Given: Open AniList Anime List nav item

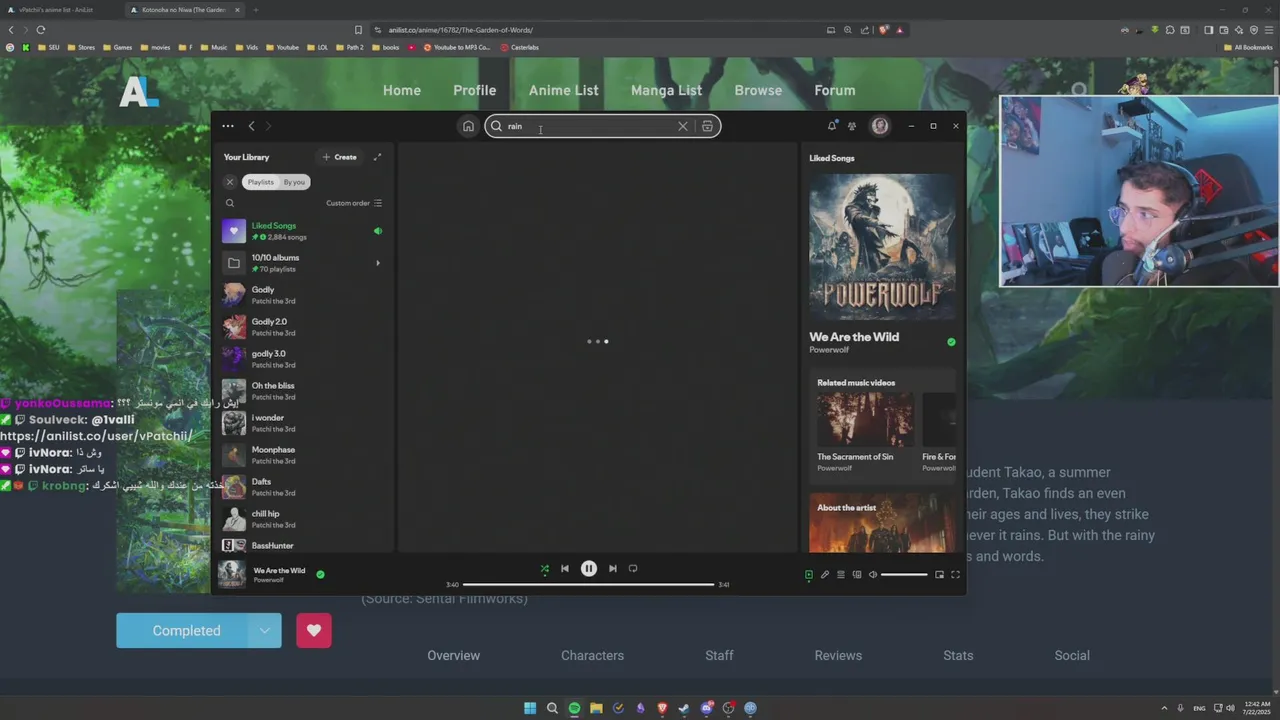Looking at the screenshot, I should tap(564, 90).
